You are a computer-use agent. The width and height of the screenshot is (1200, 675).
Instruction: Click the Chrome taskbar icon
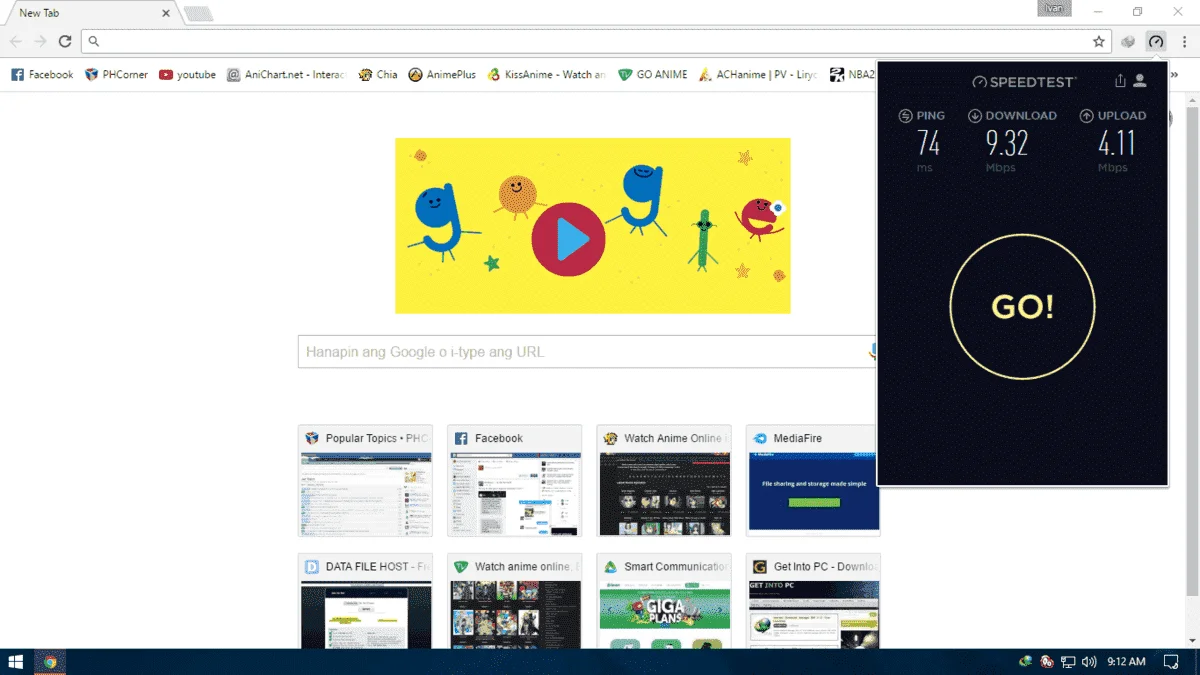click(x=50, y=662)
